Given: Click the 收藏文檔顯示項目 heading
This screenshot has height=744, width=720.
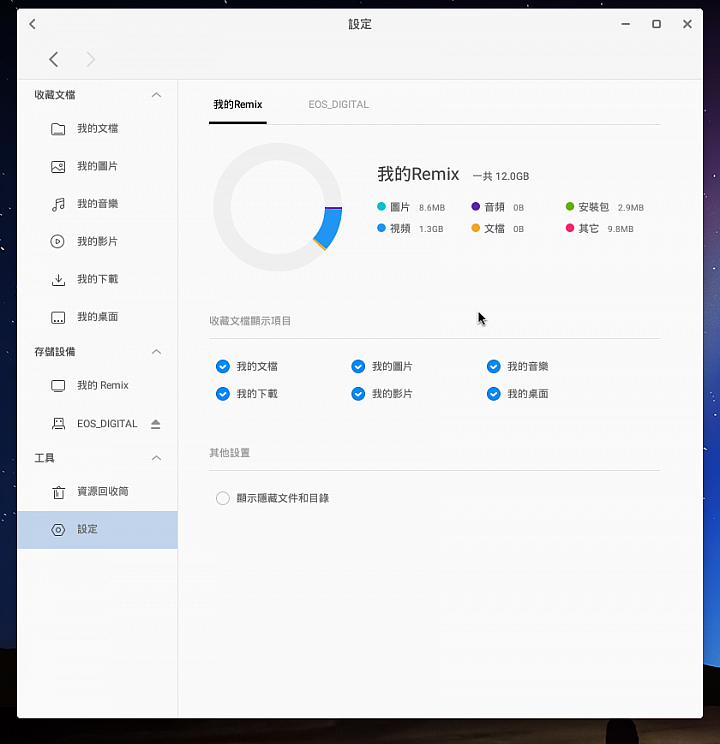Looking at the screenshot, I should (x=250, y=321).
